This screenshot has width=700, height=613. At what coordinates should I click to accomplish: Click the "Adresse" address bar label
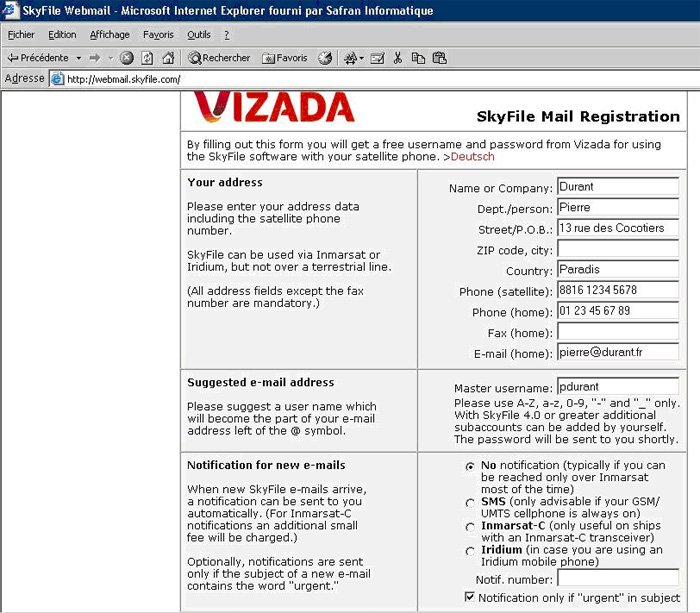click(x=25, y=79)
